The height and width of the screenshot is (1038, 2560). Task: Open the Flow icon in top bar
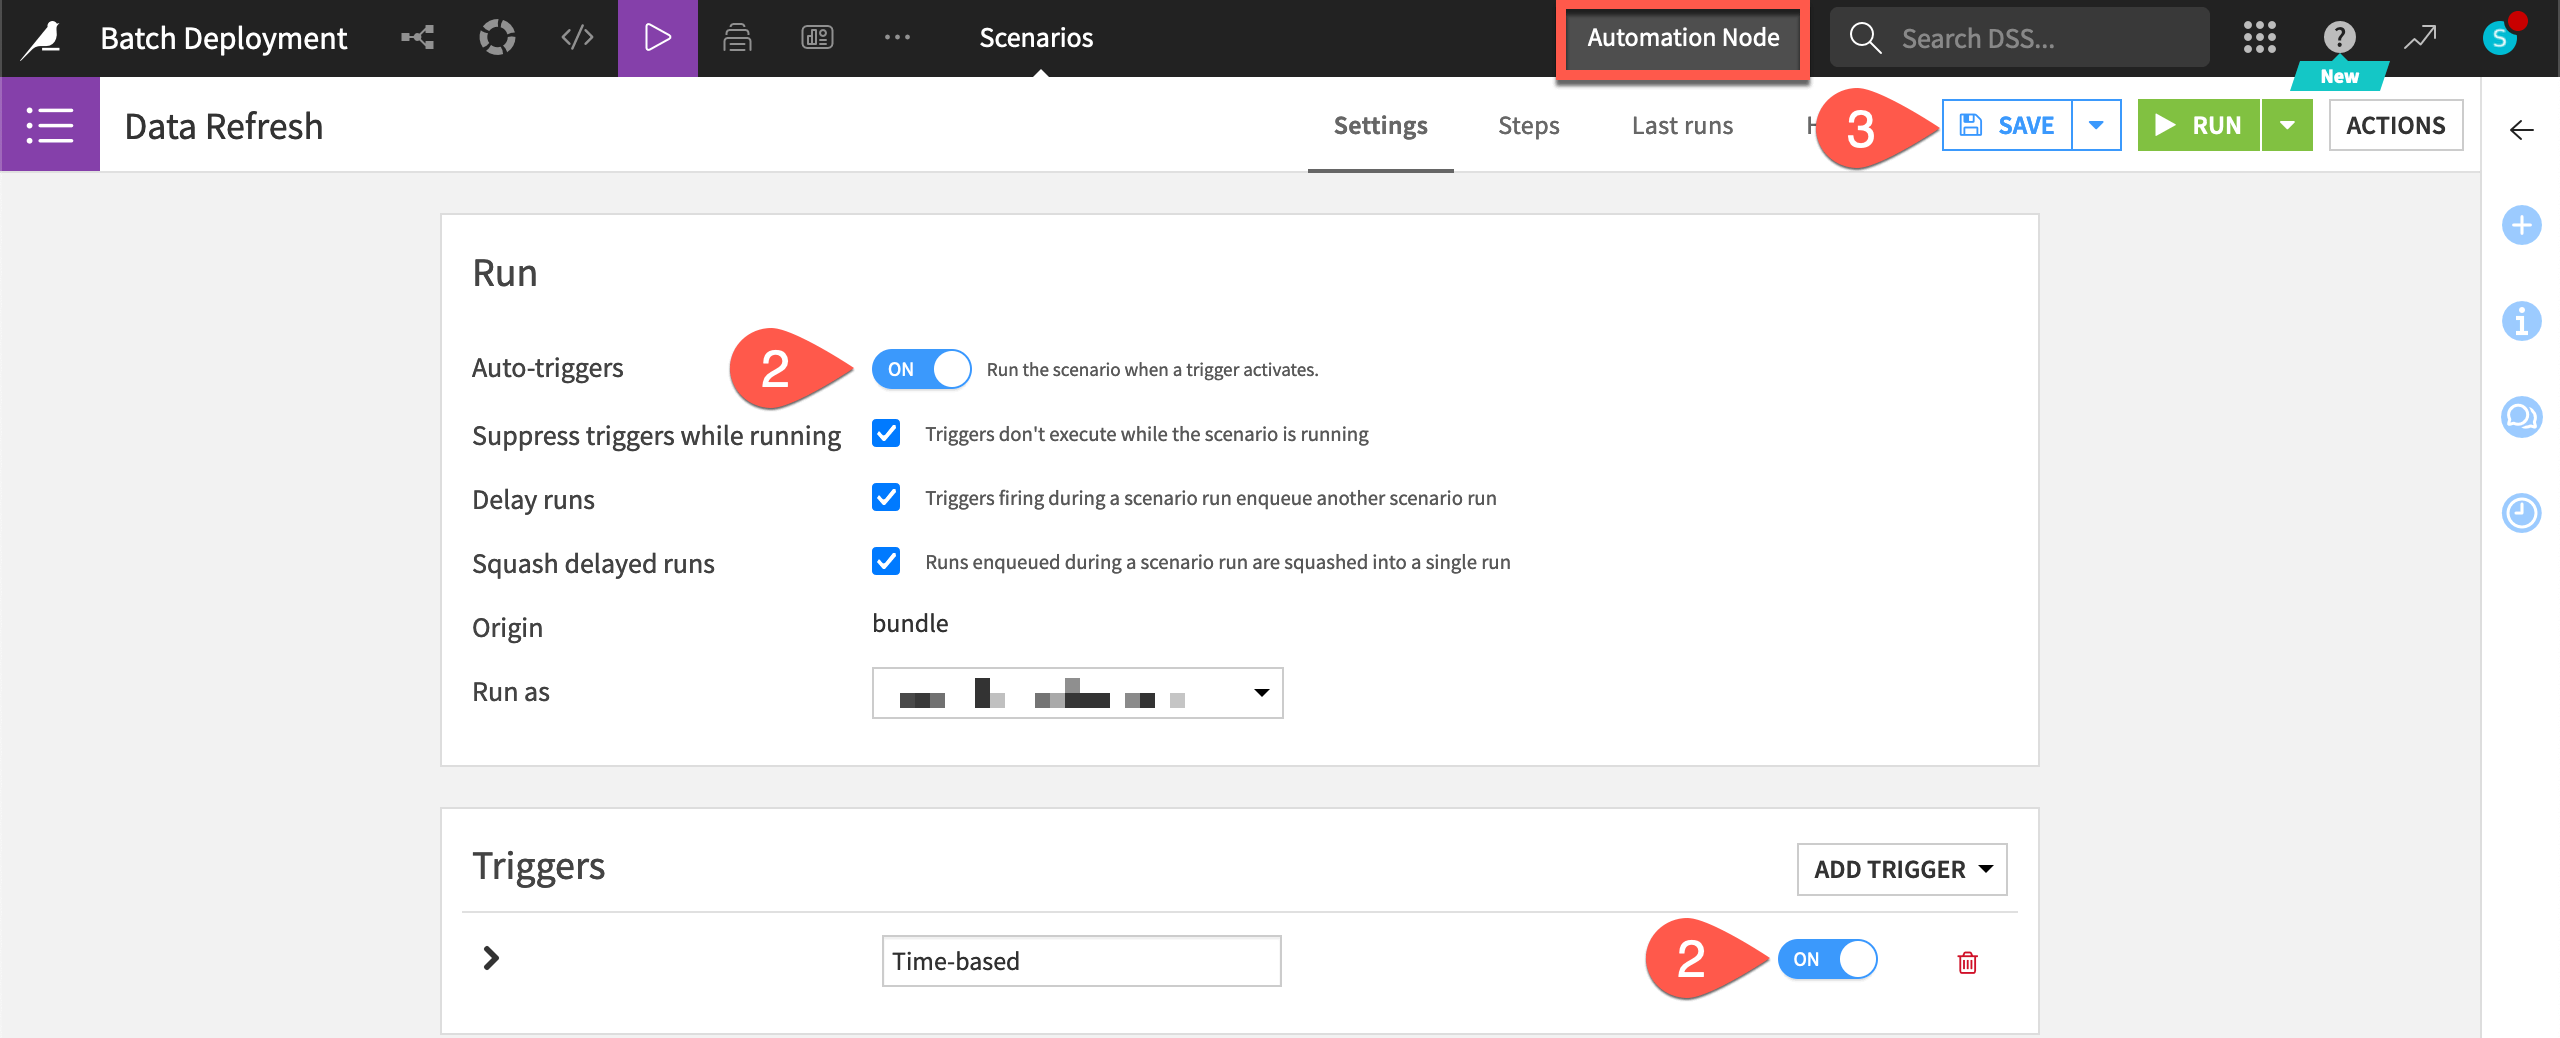click(417, 38)
